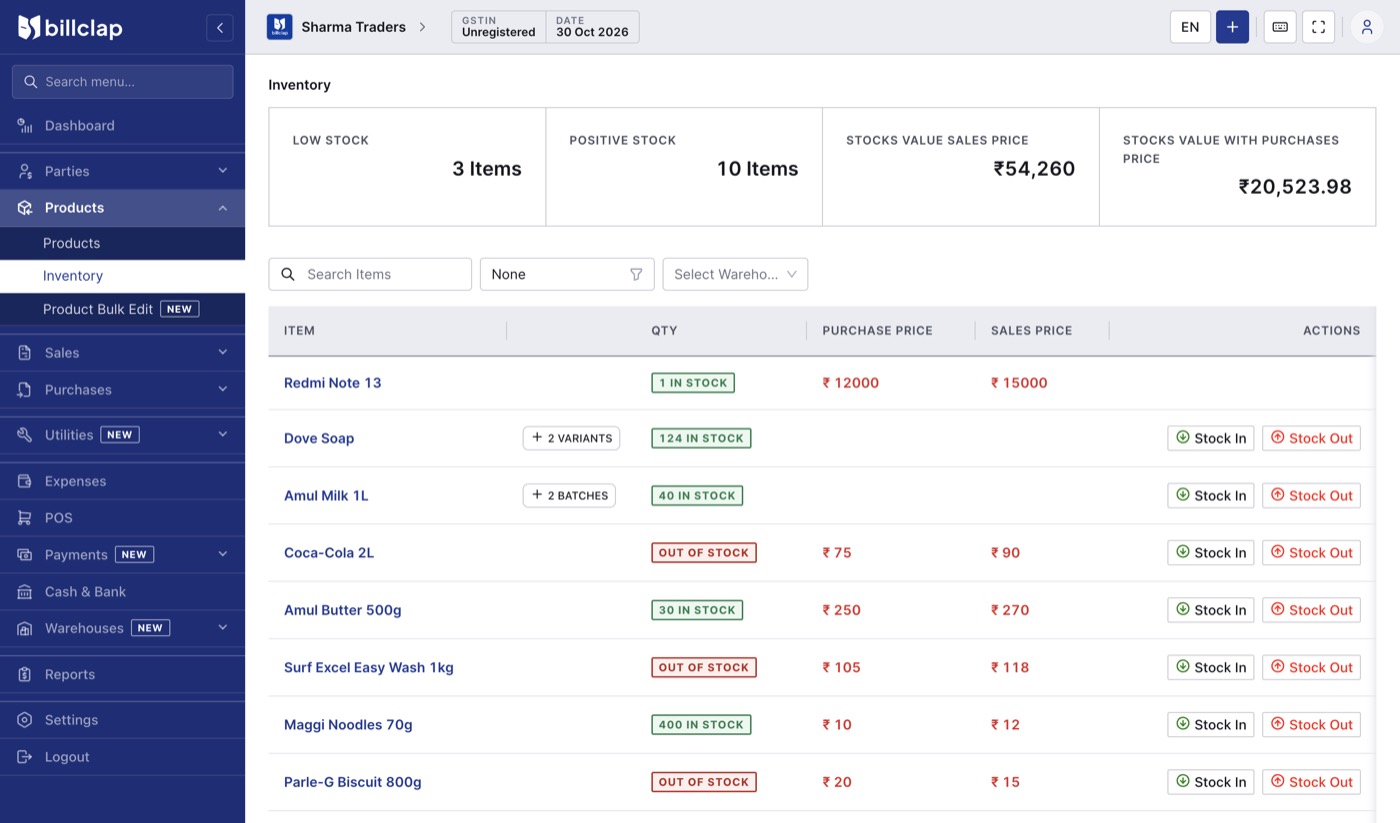Screen dimensions: 1400x823
Task: Toggle fullscreen mode icon
Action: (1318, 27)
